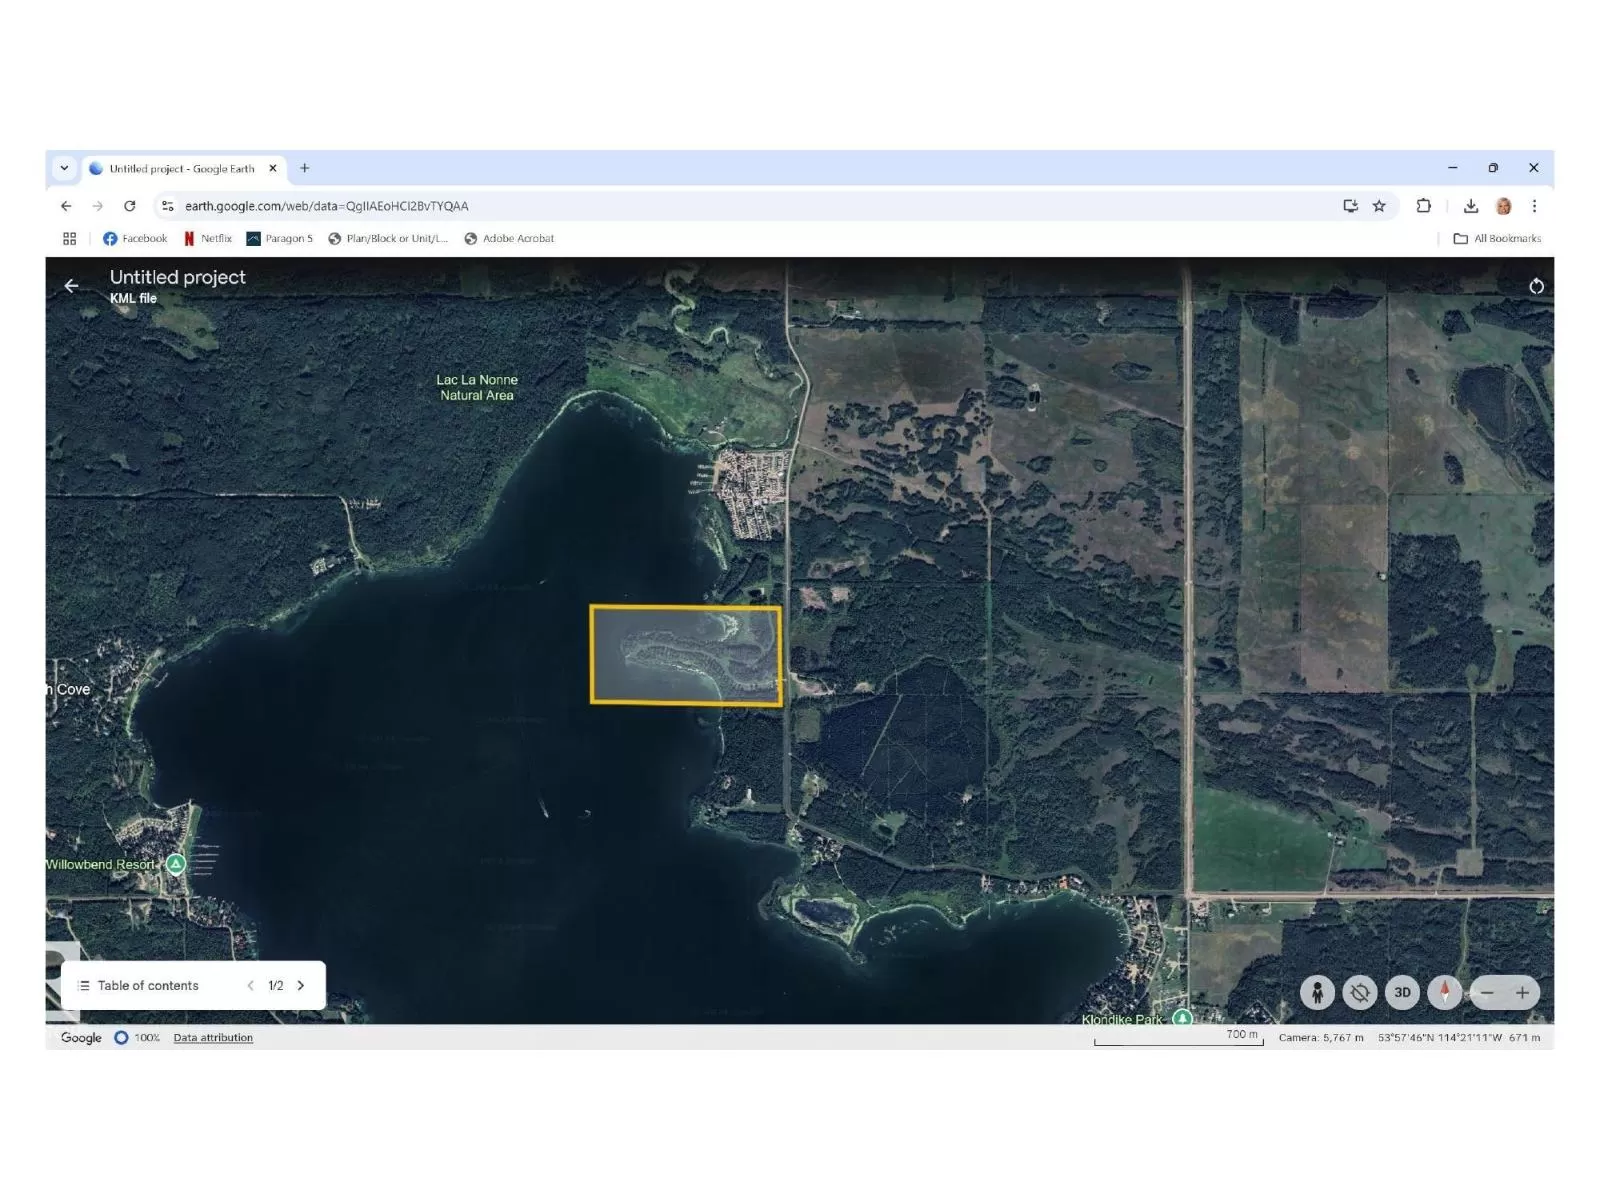Screen dimensions: 1600x1200
Task: Click the 100% imagery status indicator
Action: coord(146,1037)
